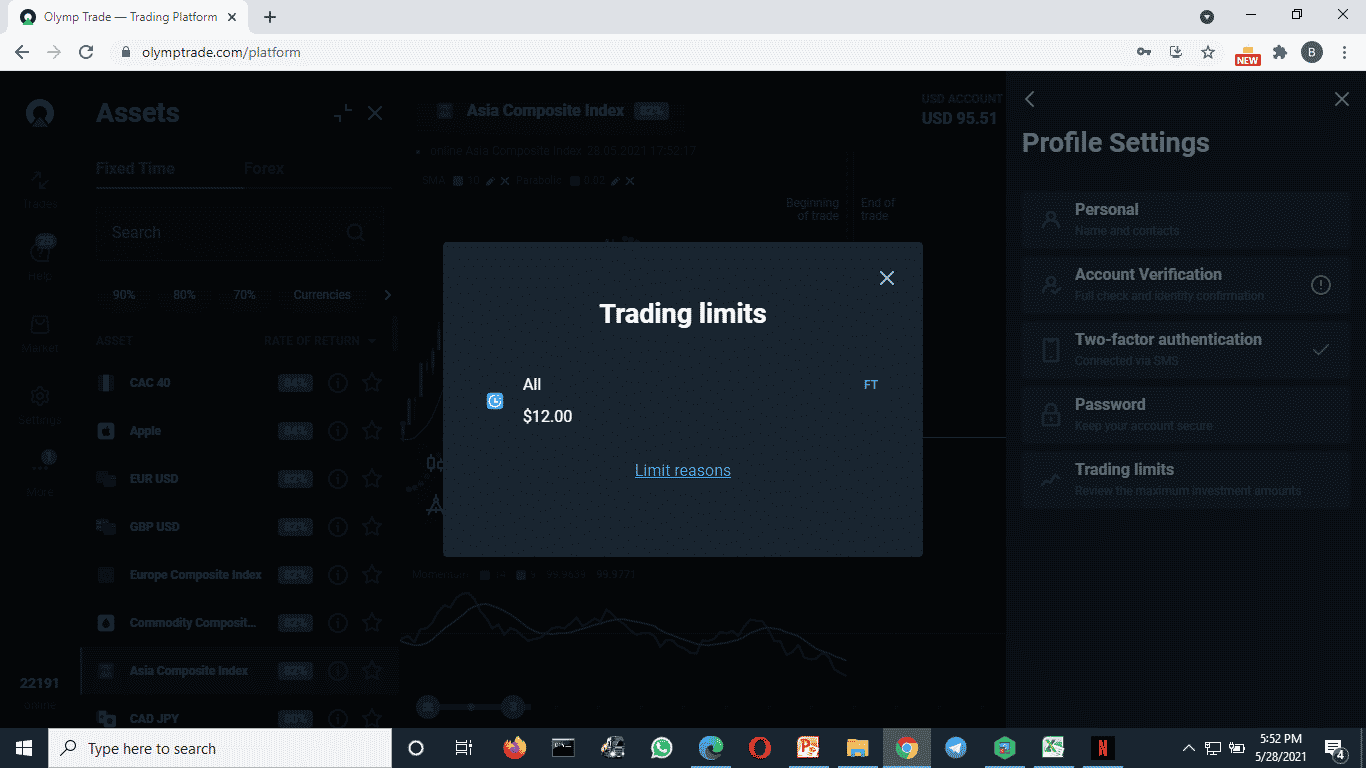Click the asset Search field
The width and height of the screenshot is (1366, 768).
point(239,232)
